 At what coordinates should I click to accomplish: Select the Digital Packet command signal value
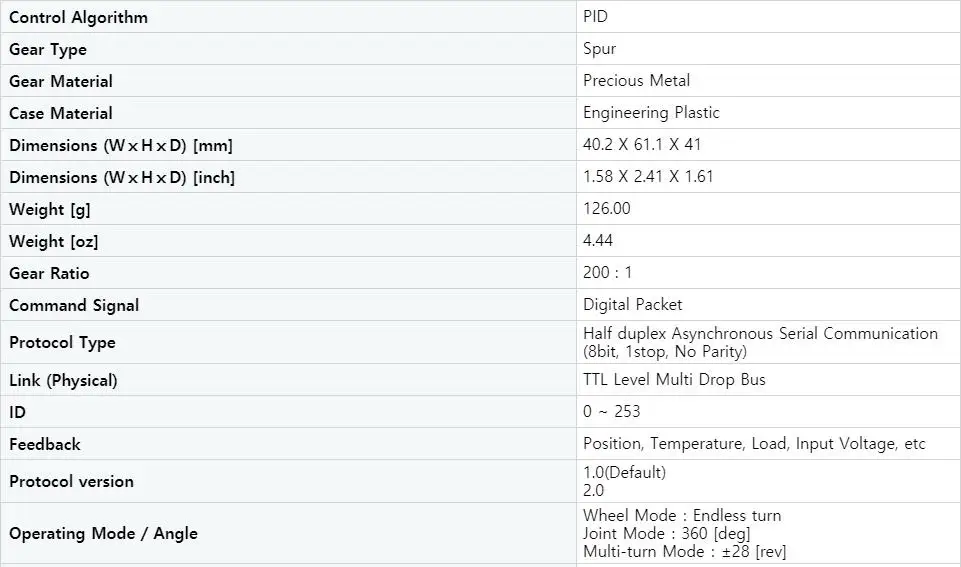click(632, 304)
